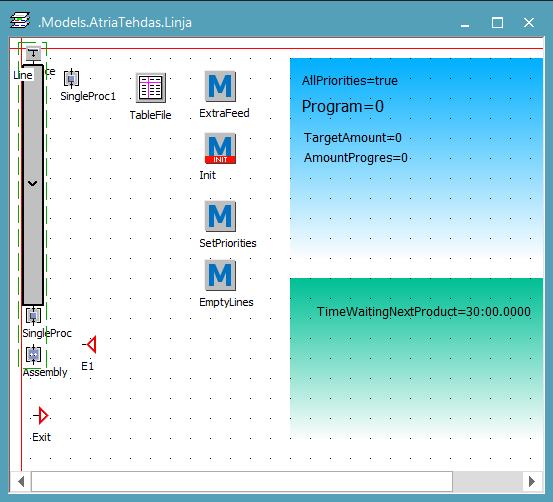This screenshot has width=553, height=502.
Task: Select the source icon atop the Line
Action: pyautogui.click(x=34, y=54)
